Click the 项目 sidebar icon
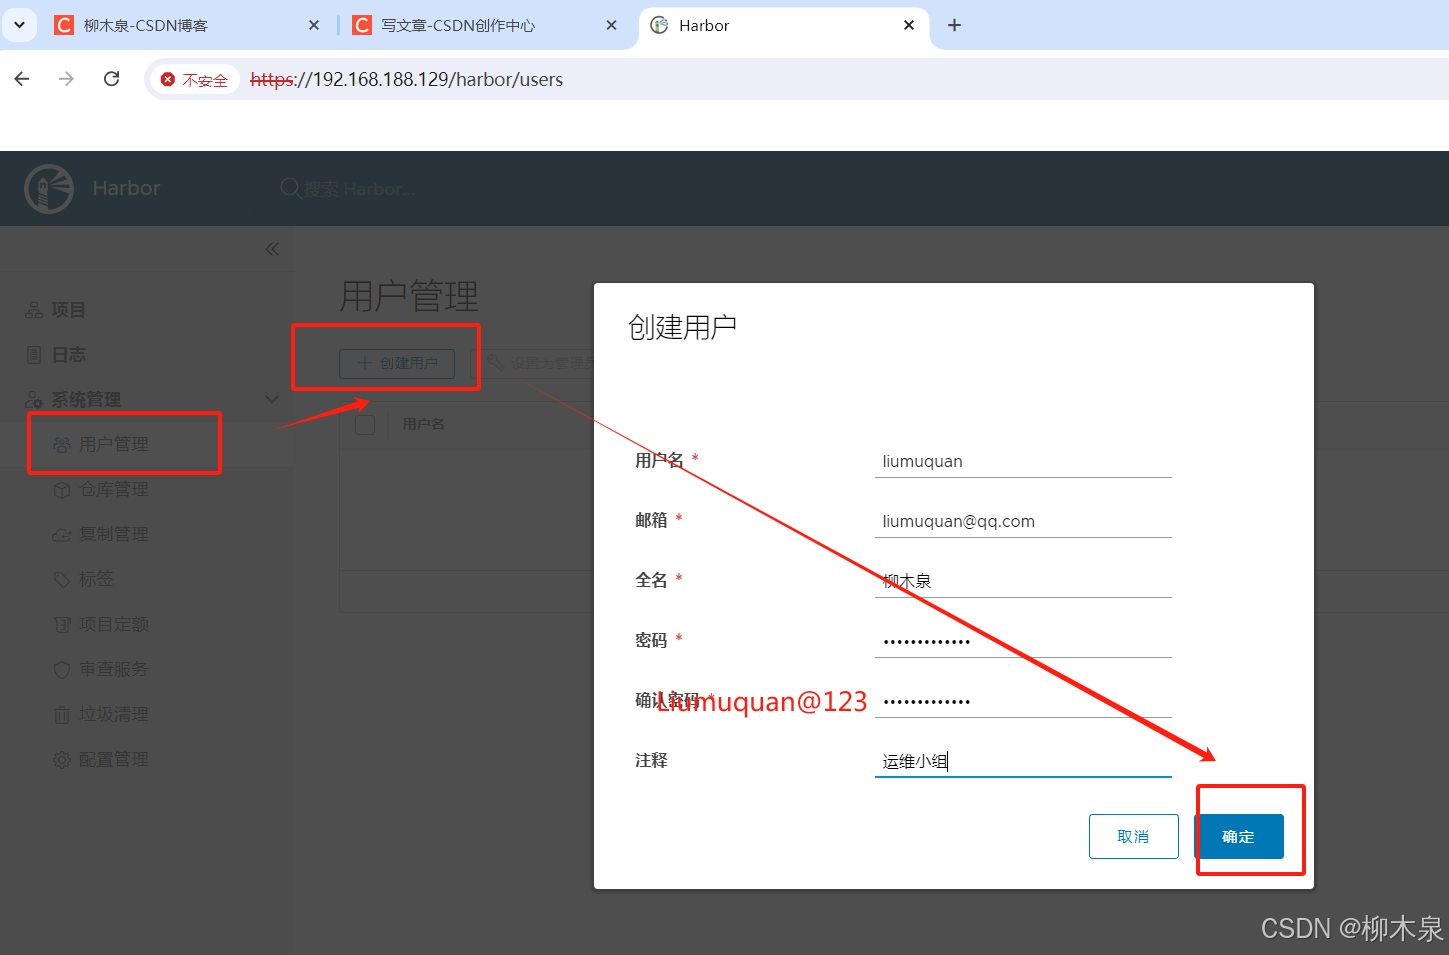The height and width of the screenshot is (955, 1449). pyautogui.click(x=34, y=310)
